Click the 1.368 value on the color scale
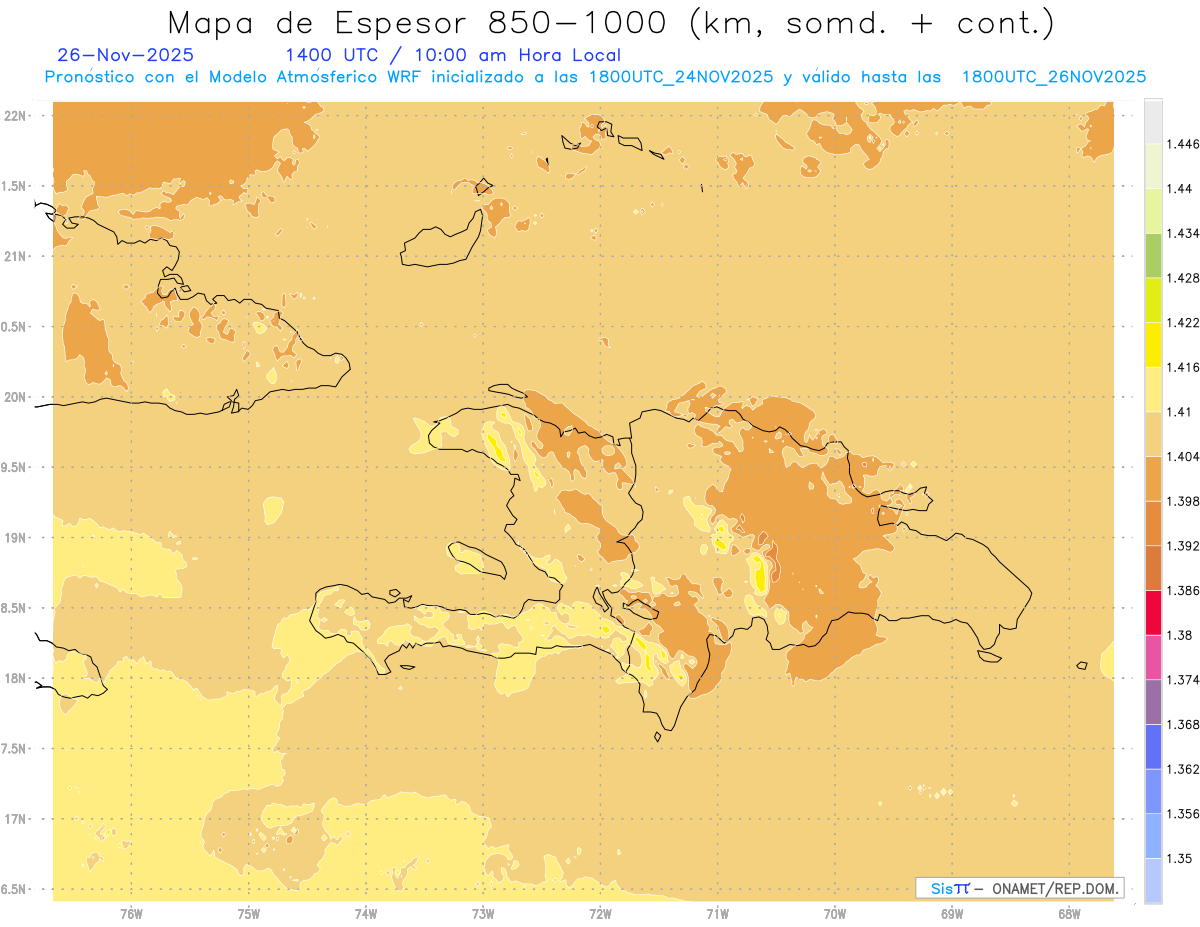Screen dimensions: 1200x927 click(x=1183, y=724)
